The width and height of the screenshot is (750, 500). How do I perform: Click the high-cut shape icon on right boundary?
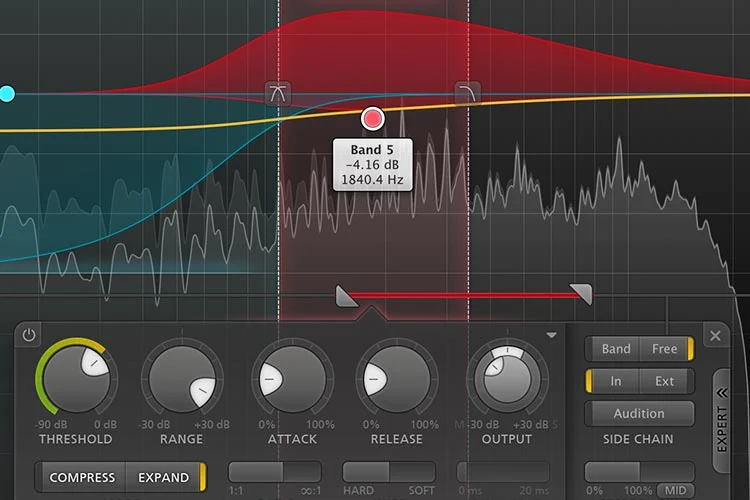467,92
